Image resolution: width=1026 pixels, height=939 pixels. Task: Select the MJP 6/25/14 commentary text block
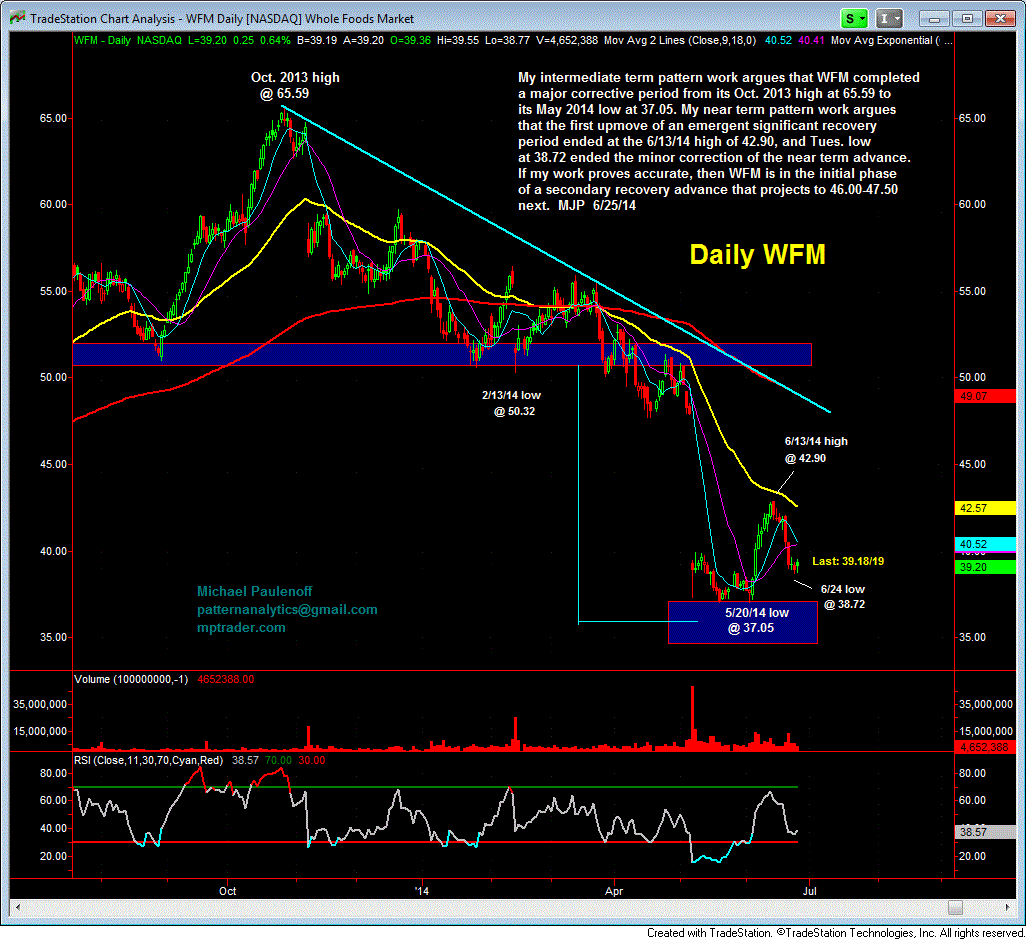(x=718, y=141)
